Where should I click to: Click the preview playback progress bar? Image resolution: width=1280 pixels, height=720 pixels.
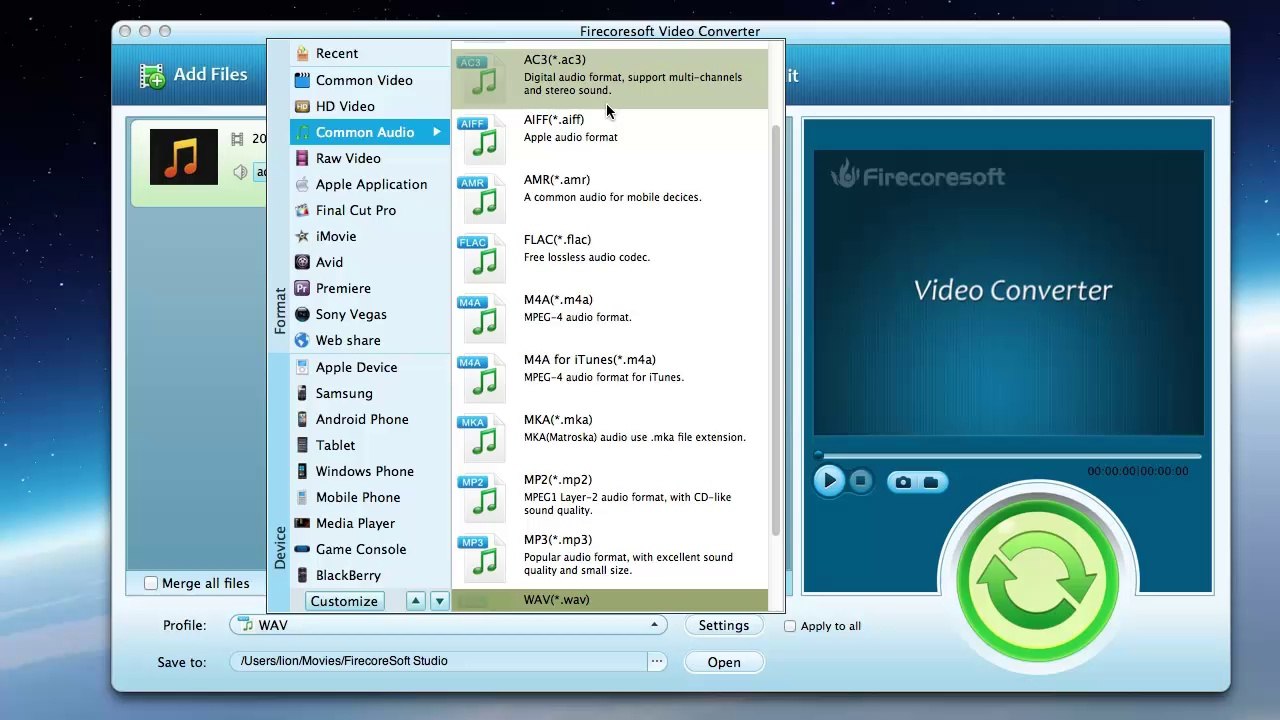coord(1008,456)
